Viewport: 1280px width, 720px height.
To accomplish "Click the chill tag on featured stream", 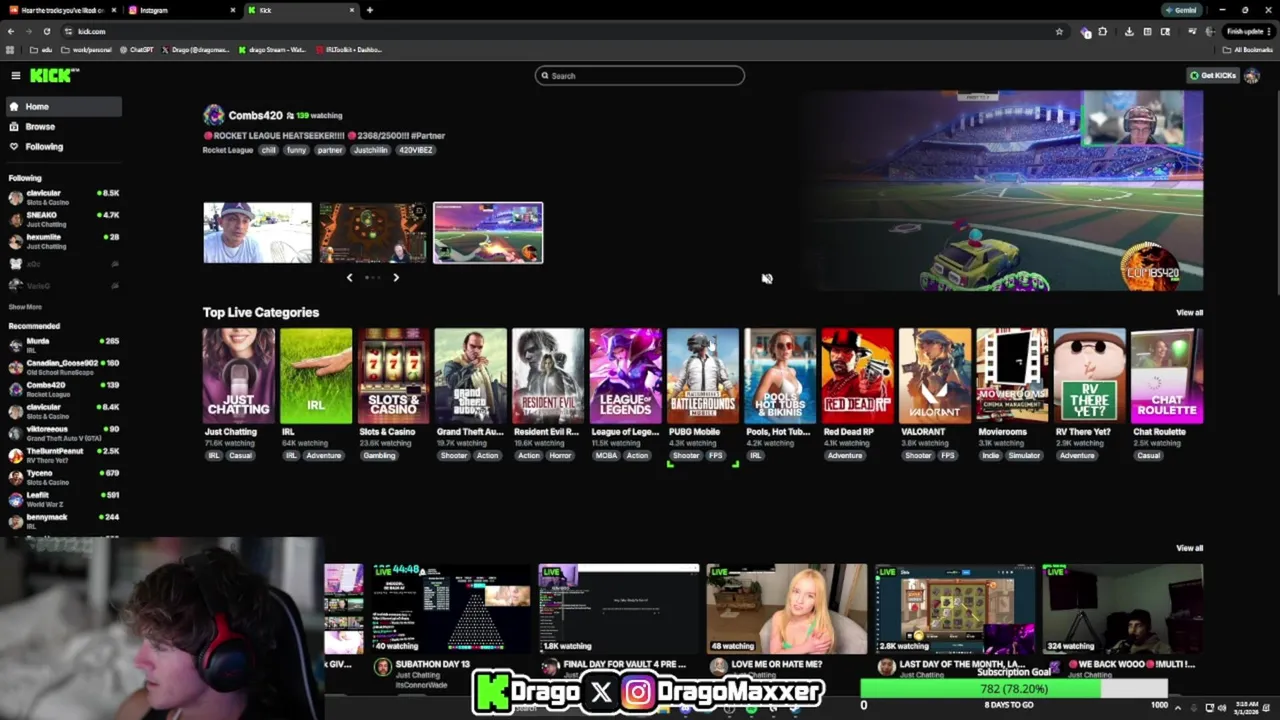I will pyautogui.click(x=268, y=150).
